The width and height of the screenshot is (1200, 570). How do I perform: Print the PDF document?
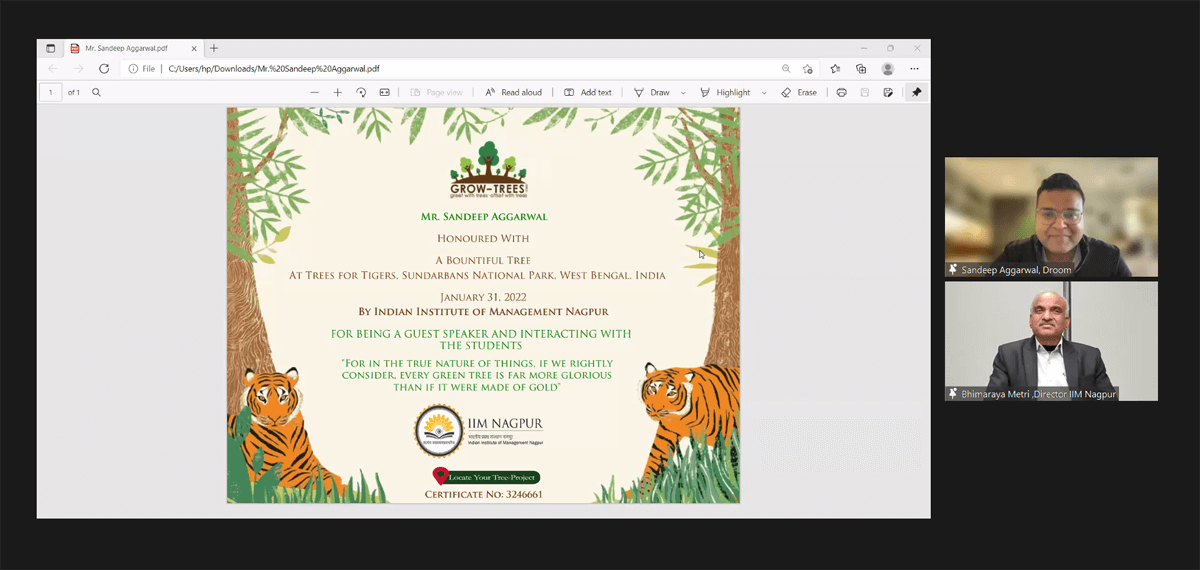pyautogui.click(x=841, y=92)
